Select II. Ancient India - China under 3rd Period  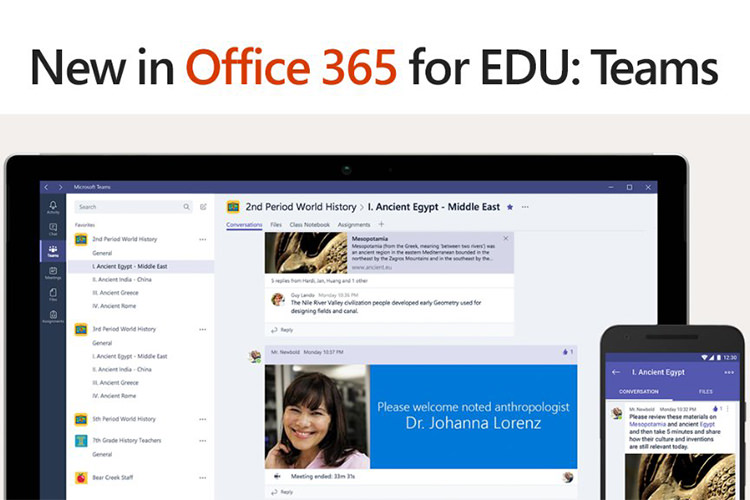122,369
